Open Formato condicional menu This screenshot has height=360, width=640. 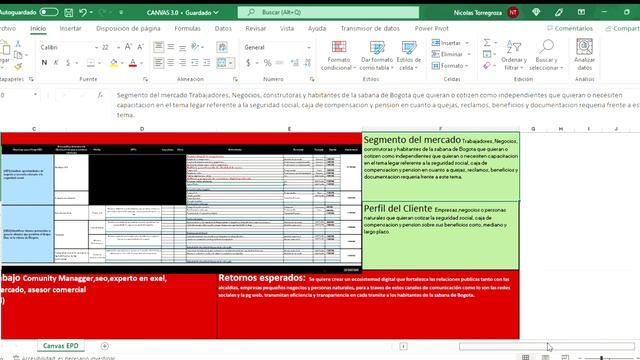tap(339, 56)
